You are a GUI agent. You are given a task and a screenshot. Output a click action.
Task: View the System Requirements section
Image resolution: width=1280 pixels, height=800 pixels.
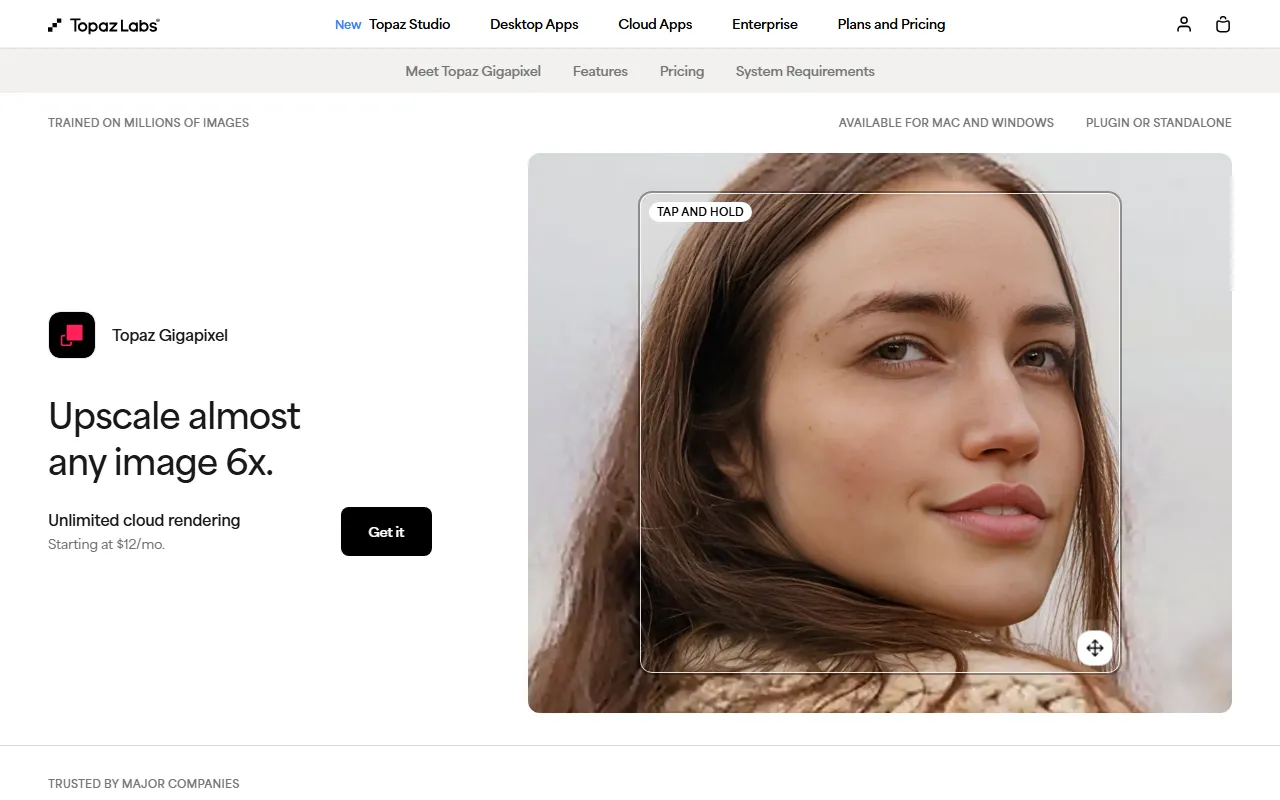click(805, 71)
